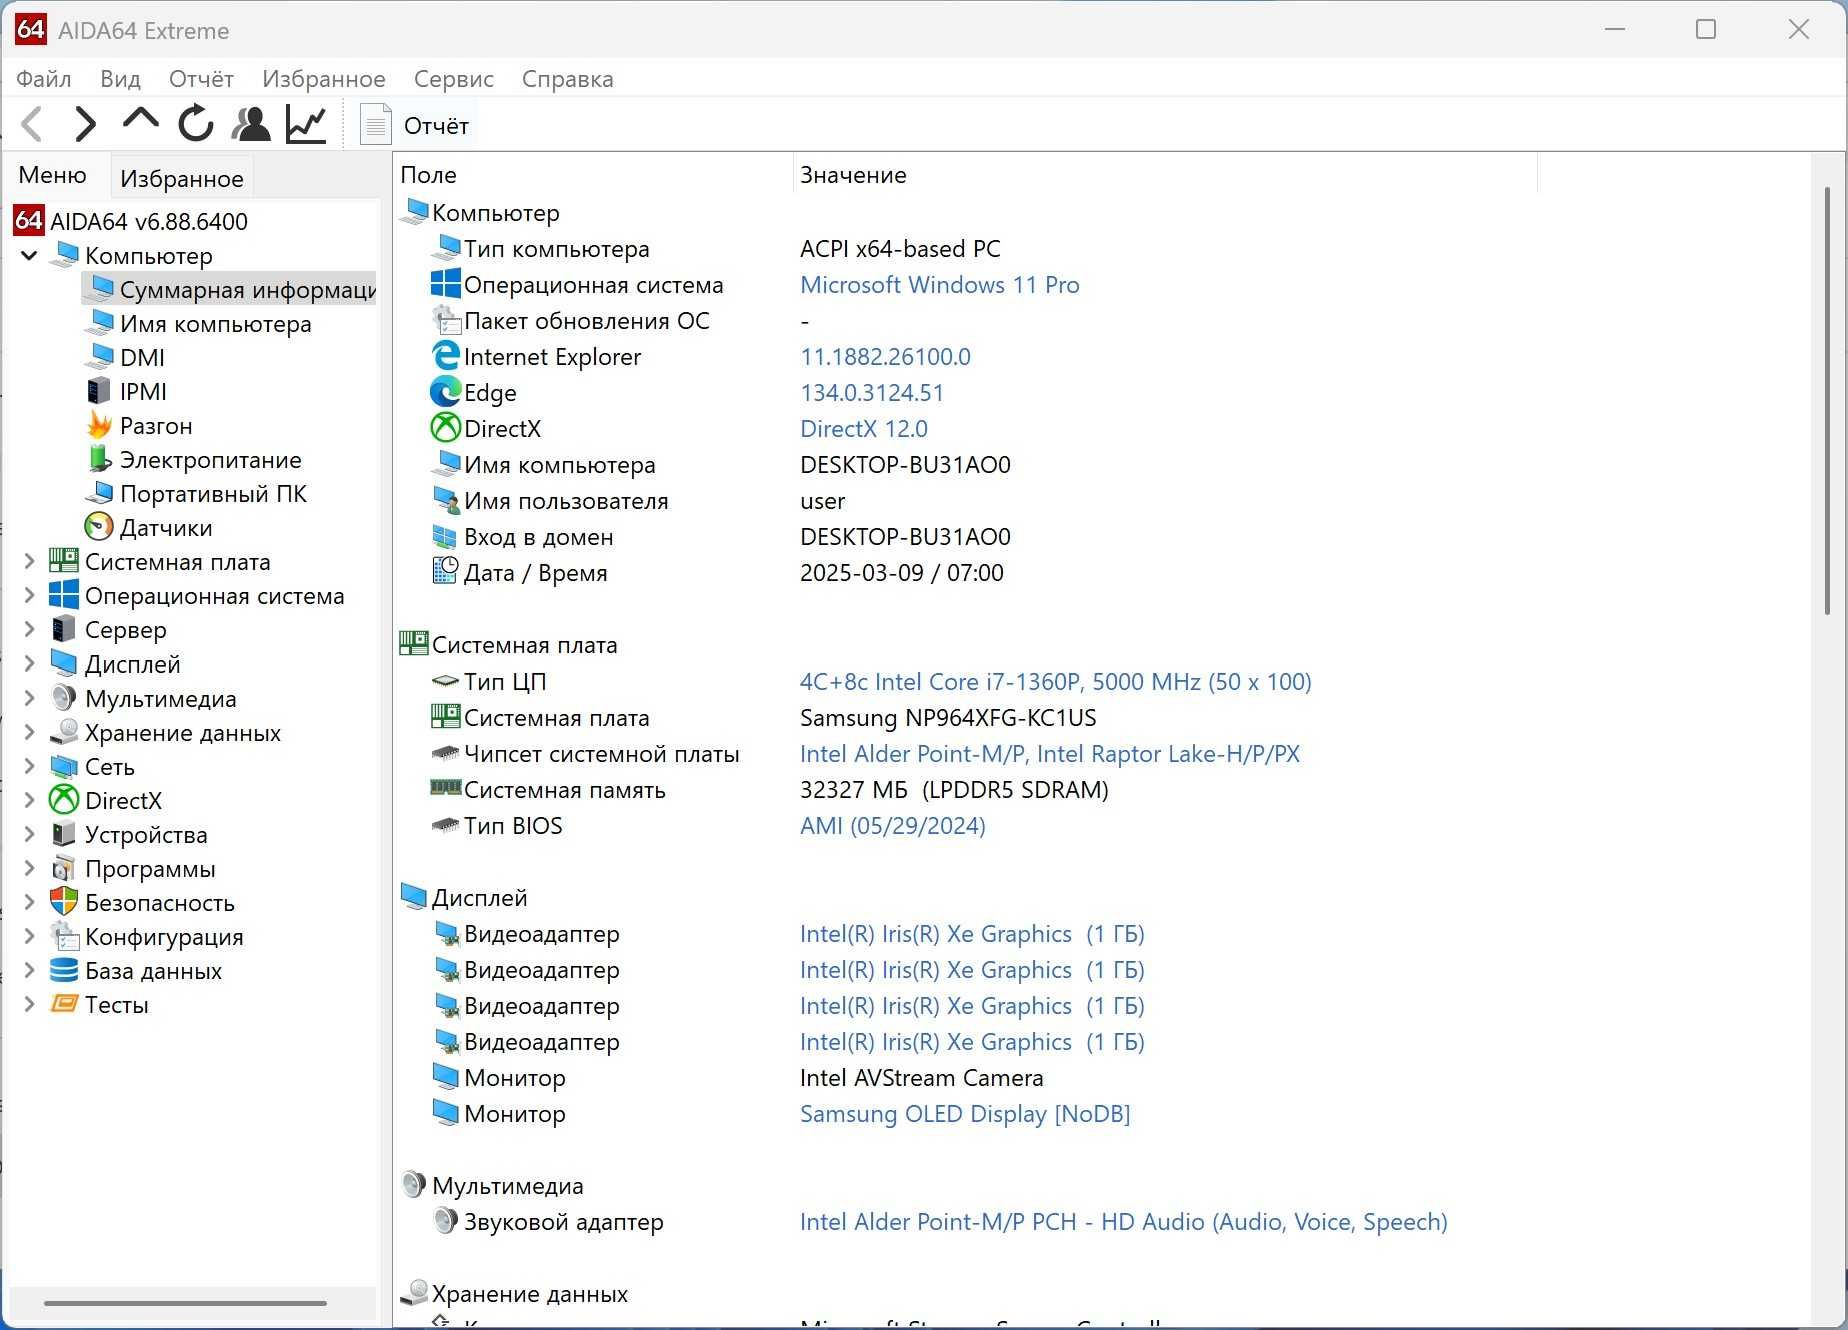Go forward with the right arrow toolbar icon
Screen dimensions: 1848x1330
tap(86, 124)
